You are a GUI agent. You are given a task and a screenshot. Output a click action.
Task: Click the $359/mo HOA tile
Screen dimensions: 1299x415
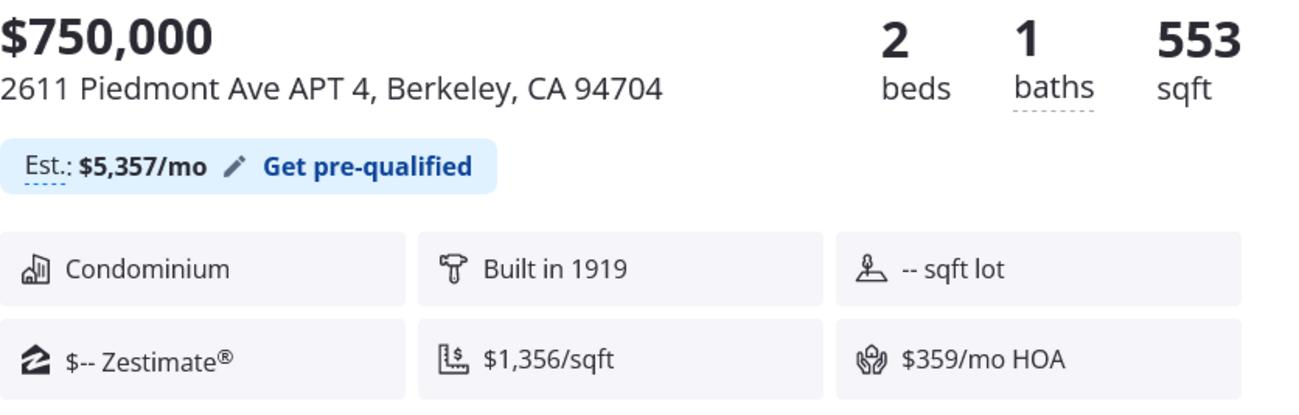[1038, 360]
